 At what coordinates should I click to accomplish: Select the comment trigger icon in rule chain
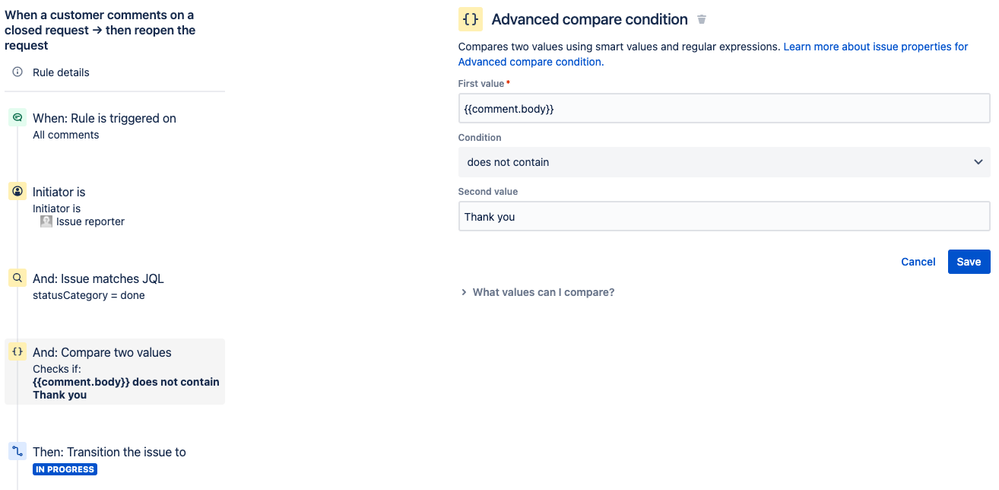pyautogui.click(x=17, y=118)
